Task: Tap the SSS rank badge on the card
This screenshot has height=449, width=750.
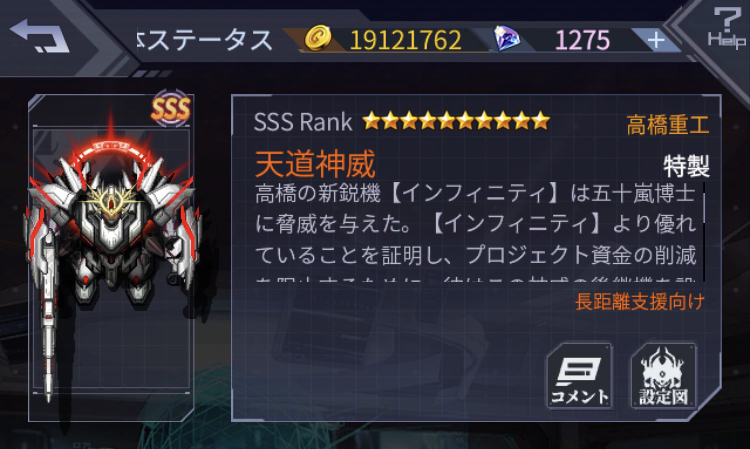Action: [x=171, y=109]
